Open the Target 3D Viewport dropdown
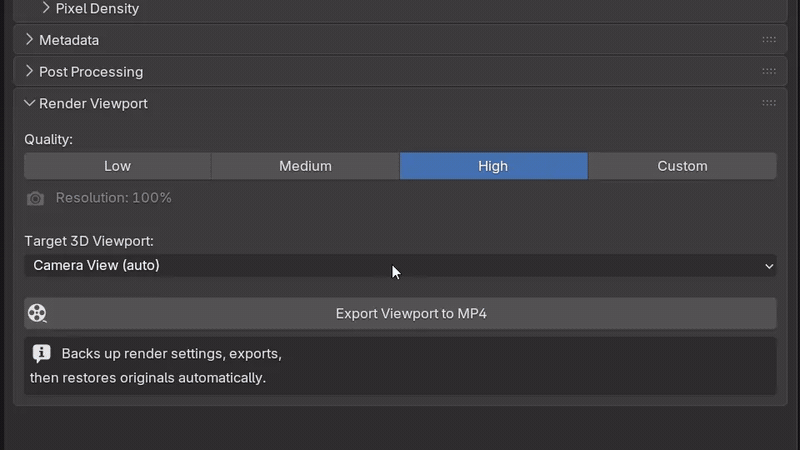The width and height of the screenshot is (800, 450). [x=400, y=266]
